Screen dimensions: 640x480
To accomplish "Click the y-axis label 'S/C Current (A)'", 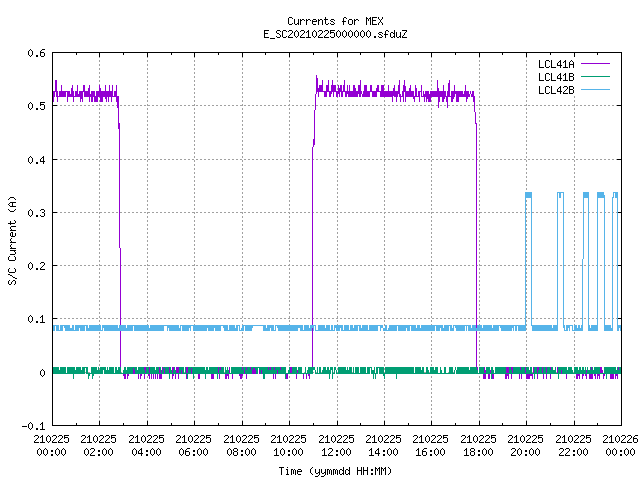I will pyautogui.click(x=13, y=241).
